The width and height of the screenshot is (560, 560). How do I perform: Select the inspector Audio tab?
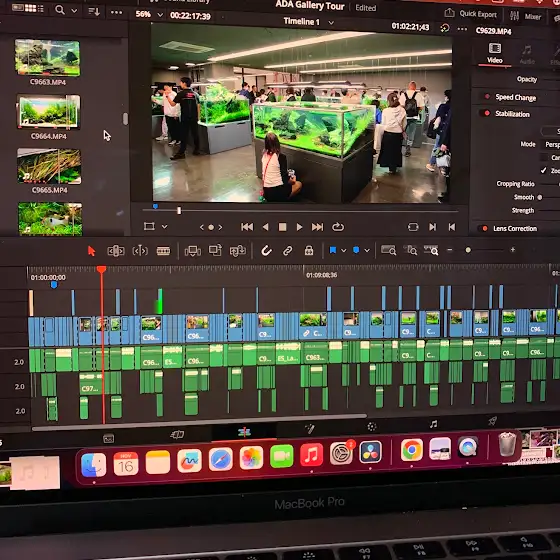coord(527,55)
